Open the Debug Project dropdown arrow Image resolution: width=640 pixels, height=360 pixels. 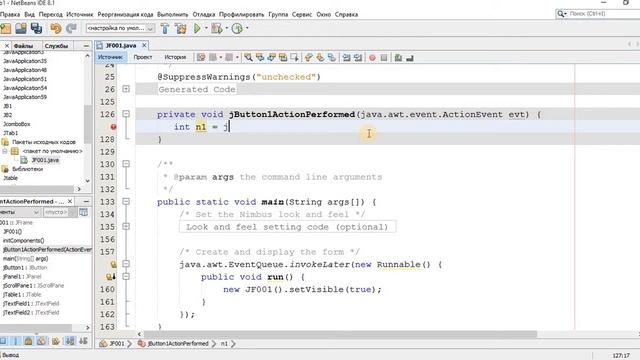[x=227, y=28]
